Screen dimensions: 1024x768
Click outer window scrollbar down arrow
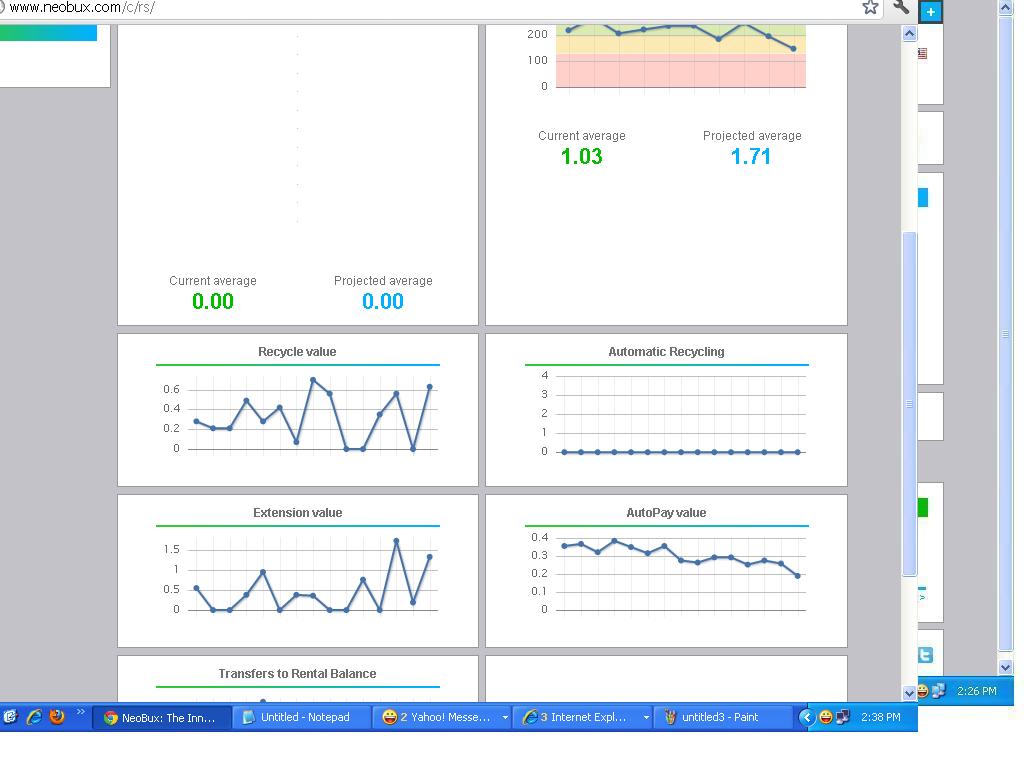point(1006,667)
